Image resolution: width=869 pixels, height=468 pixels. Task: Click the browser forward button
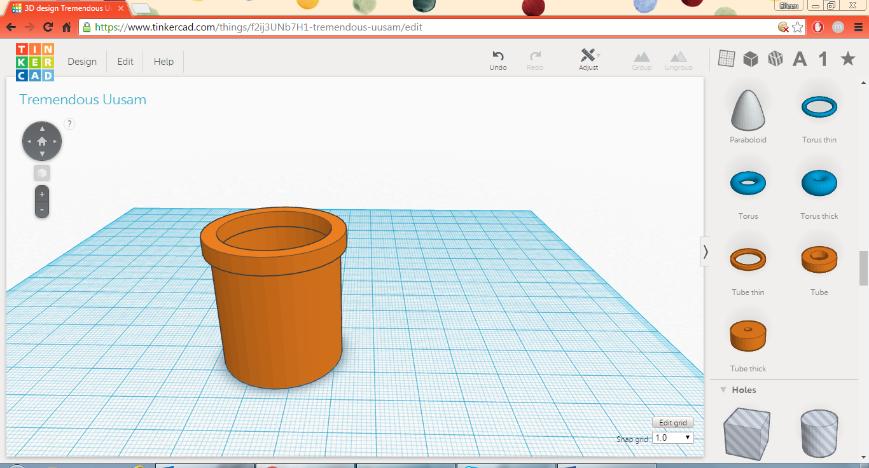[x=30, y=27]
